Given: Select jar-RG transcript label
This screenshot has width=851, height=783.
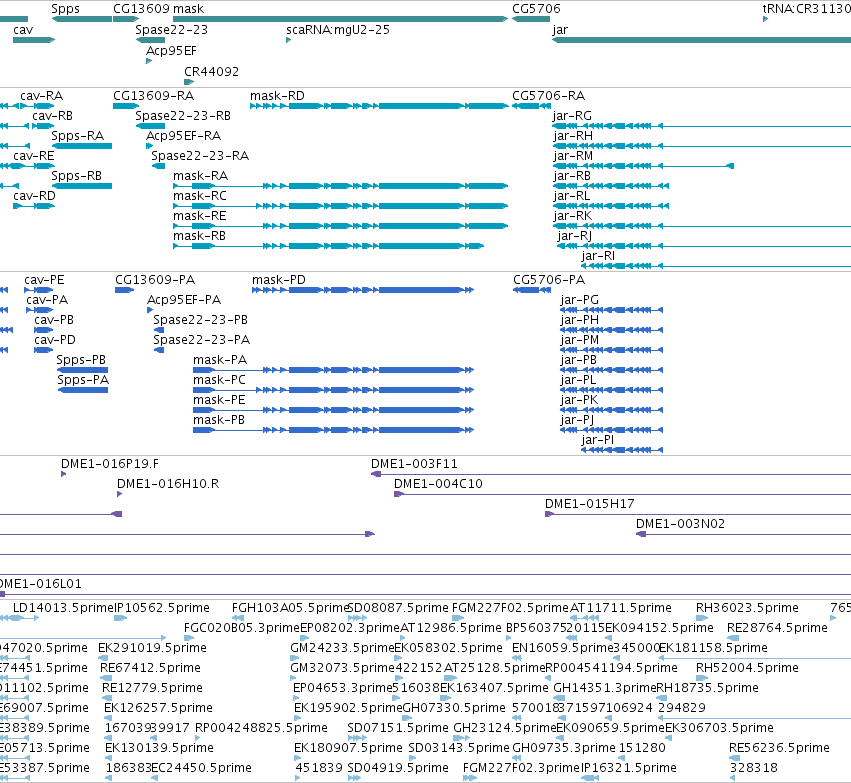Looking at the screenshot, I should [573, 116].
